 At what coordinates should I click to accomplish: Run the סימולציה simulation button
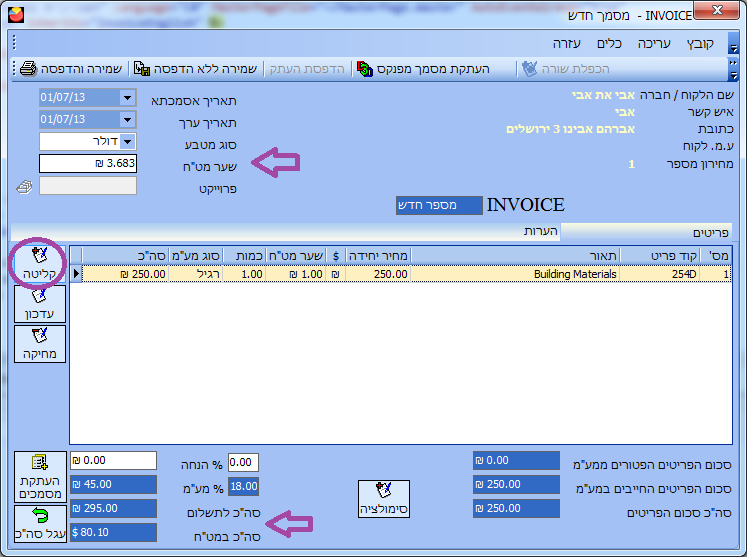pos(383,498)
